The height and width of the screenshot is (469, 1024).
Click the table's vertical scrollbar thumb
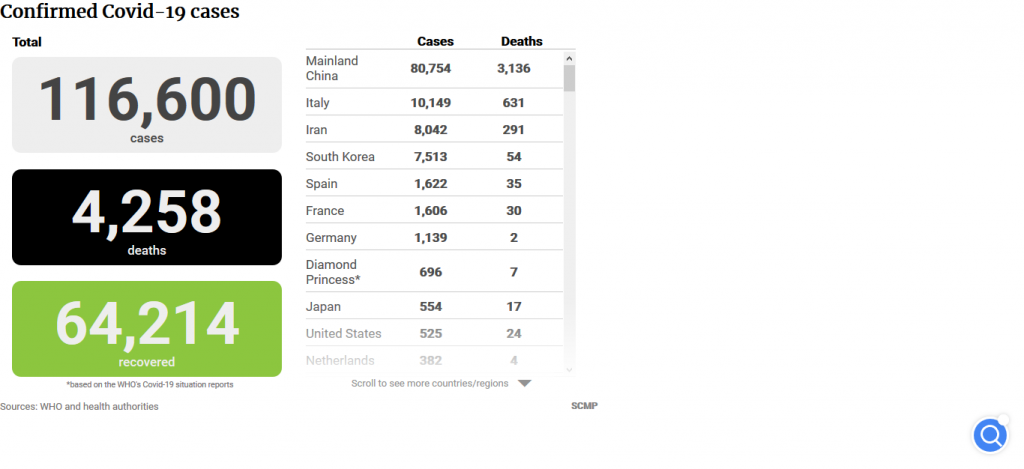[569, 78]
